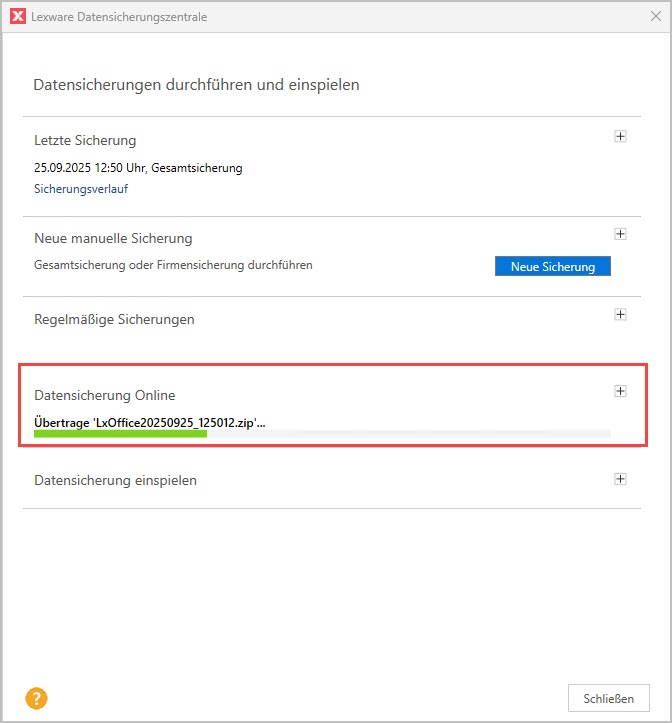The image size is (672, 723).
Task: Expand the Neue manuelle Sicherung section
Action: [620, 234]
